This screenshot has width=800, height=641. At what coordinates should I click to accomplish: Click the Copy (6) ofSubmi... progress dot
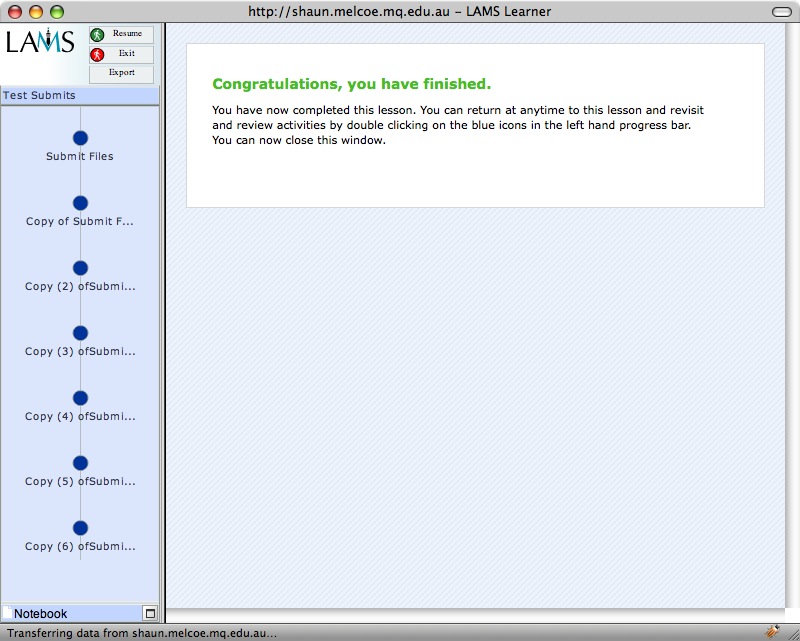[x=80, y=528]
